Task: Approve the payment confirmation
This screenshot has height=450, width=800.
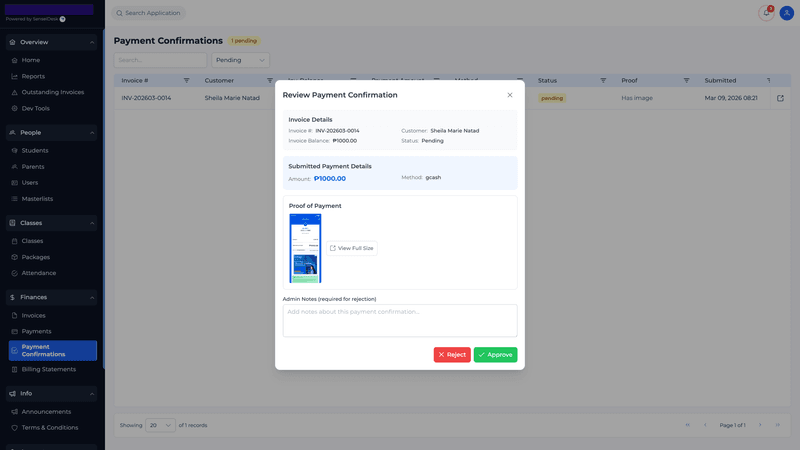Action: tap(495, 355)
